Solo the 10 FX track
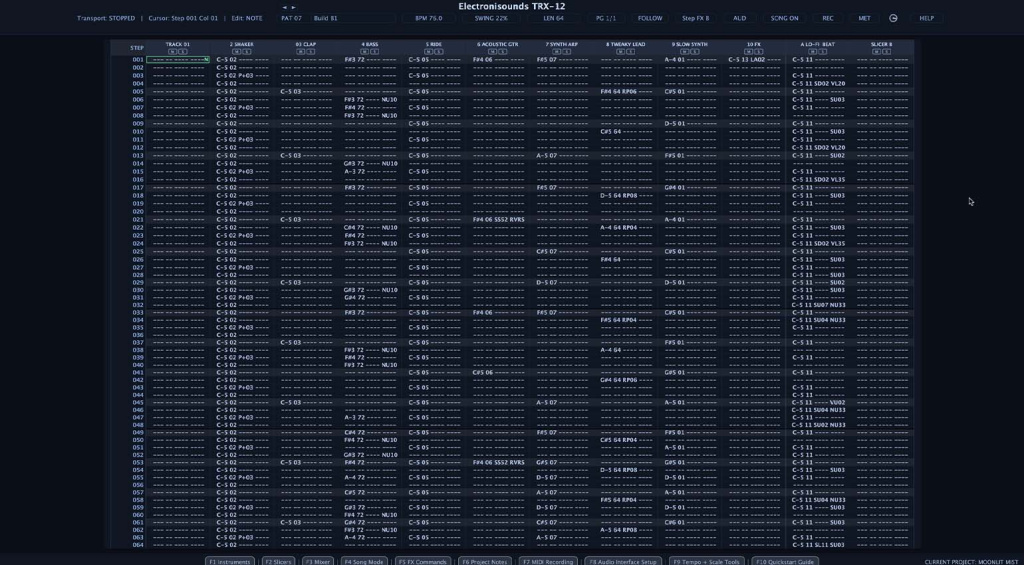This screenshot has width=1024, height=565. pos(757,51)
